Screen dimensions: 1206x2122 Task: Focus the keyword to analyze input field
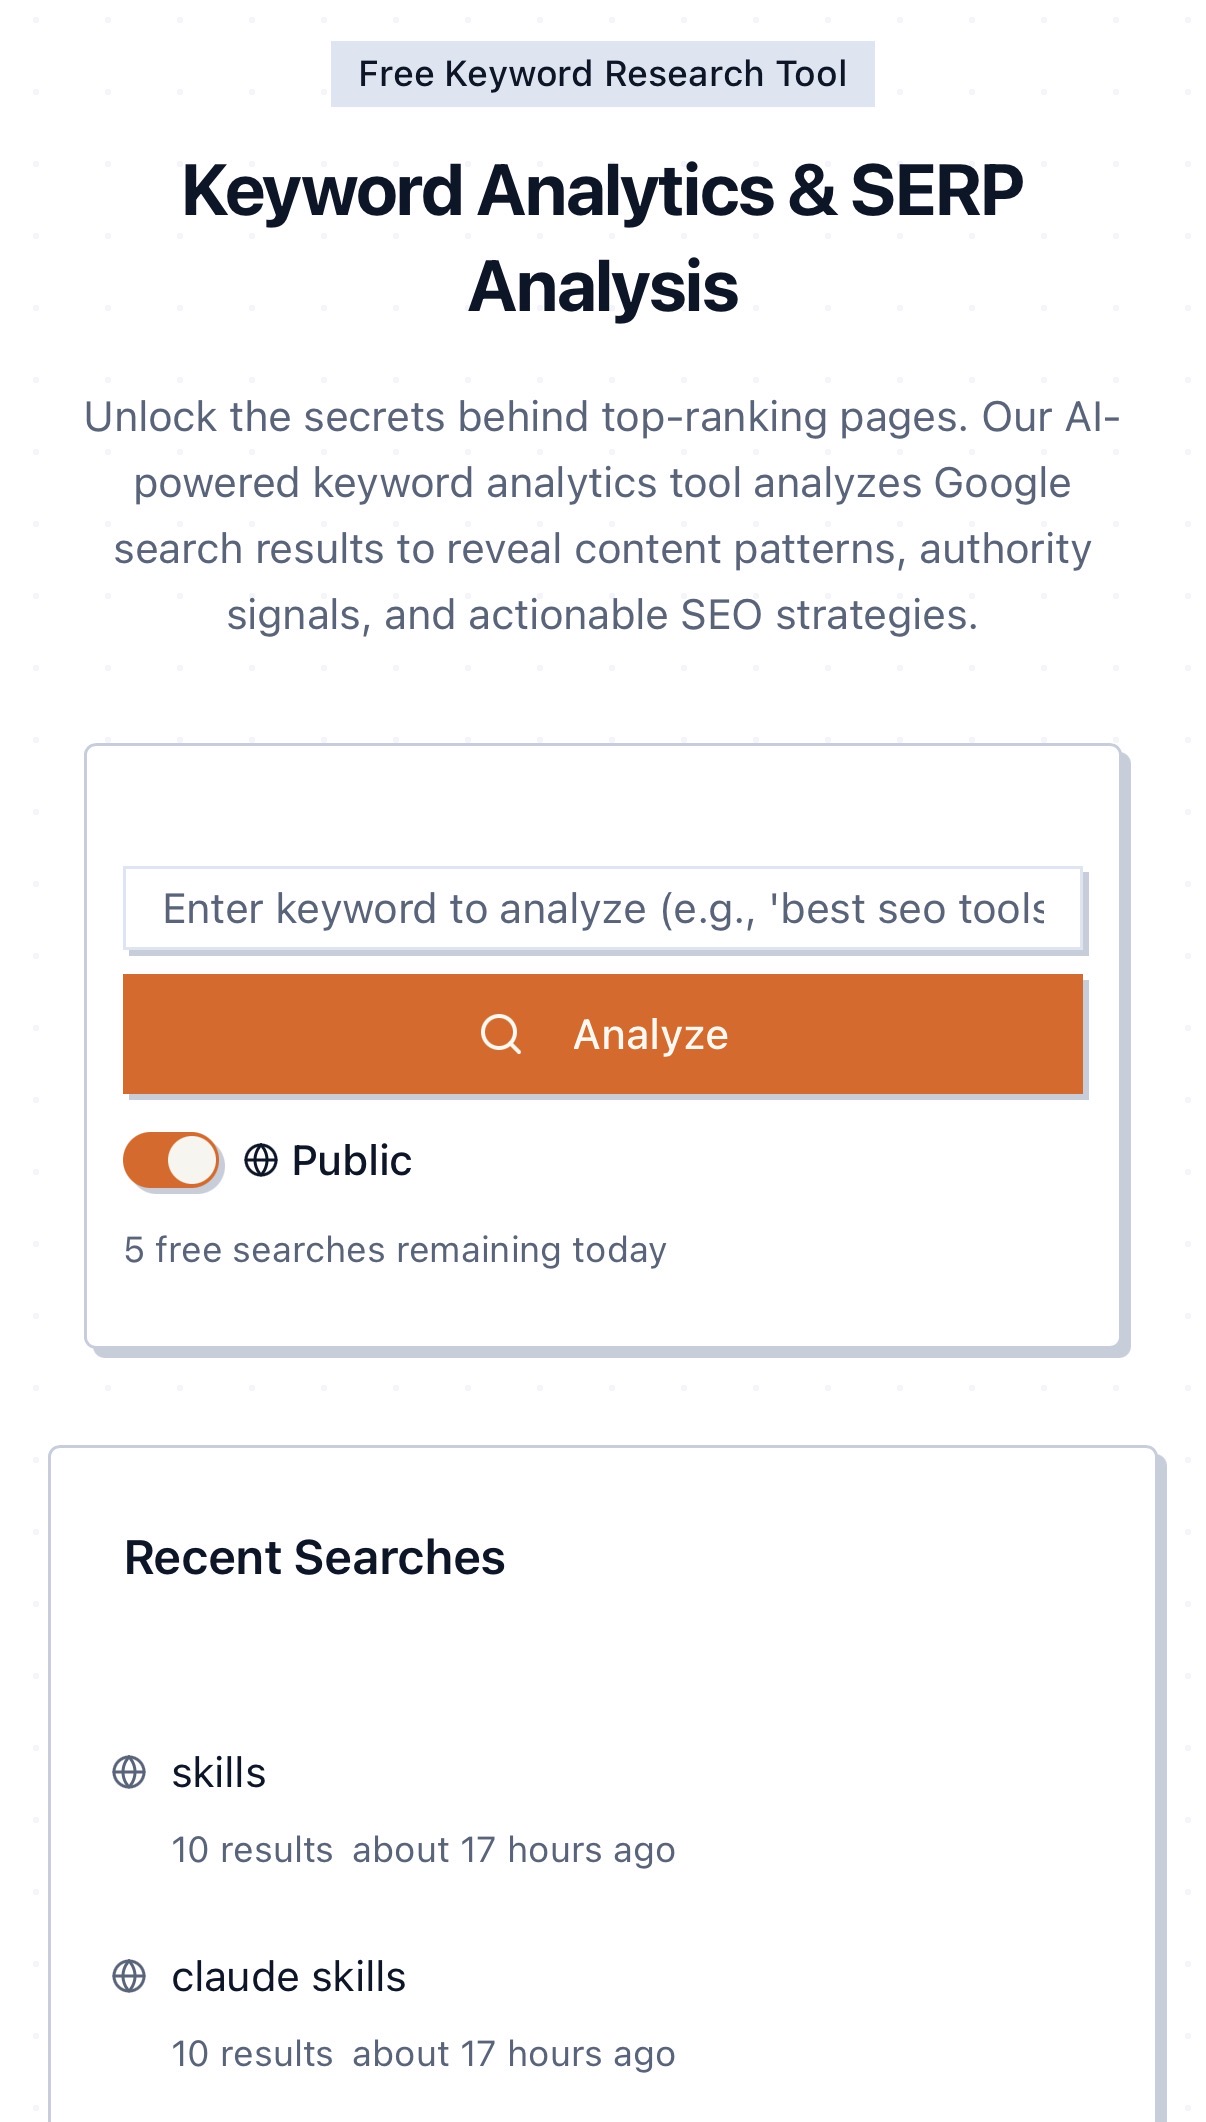coord(602,909)
